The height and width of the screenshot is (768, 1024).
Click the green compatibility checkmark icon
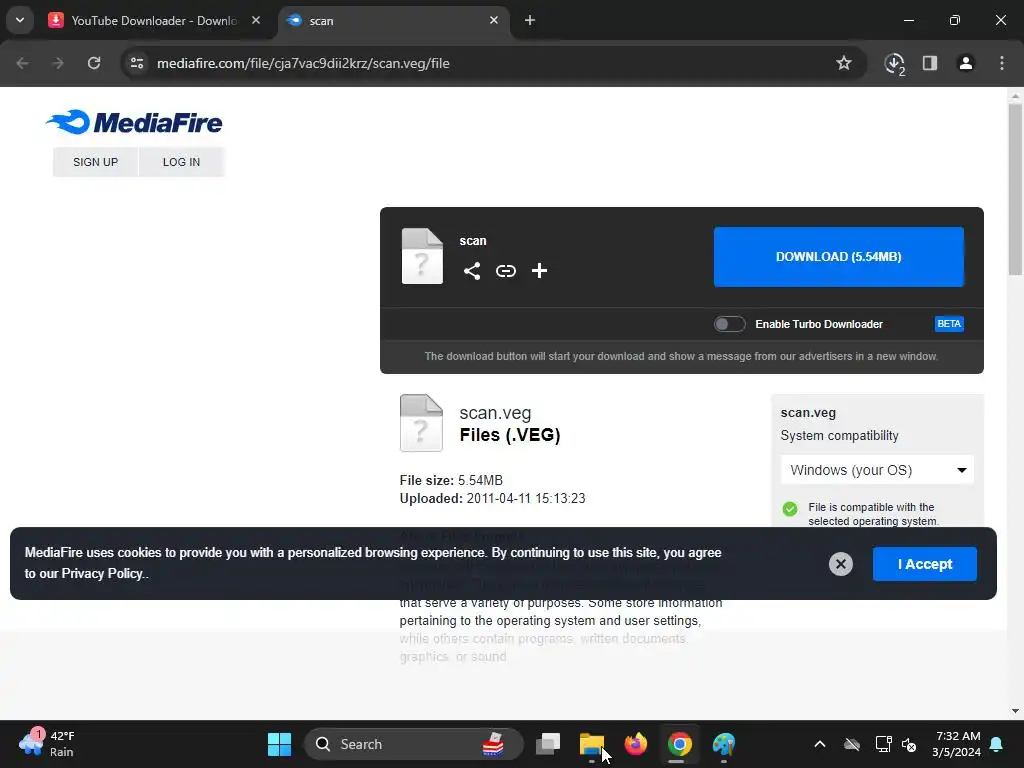(790, 508)
